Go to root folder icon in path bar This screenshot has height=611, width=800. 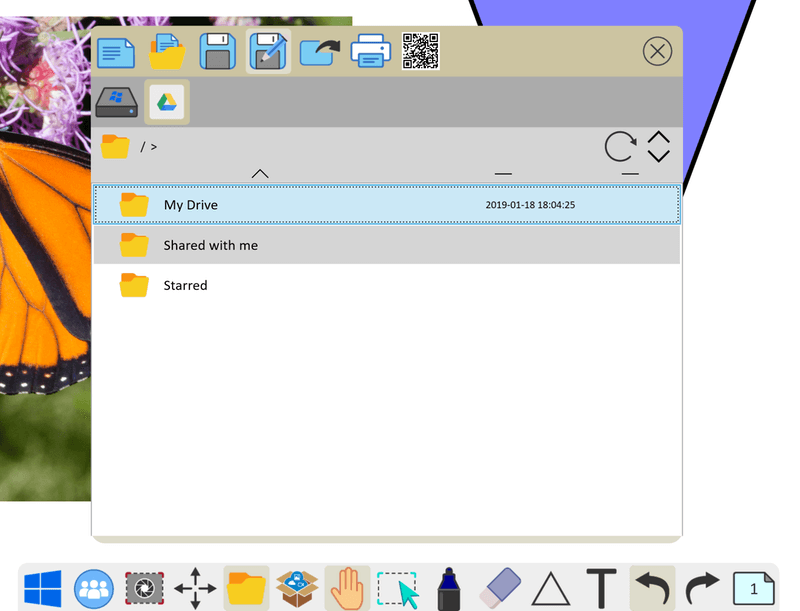point(115,147)
